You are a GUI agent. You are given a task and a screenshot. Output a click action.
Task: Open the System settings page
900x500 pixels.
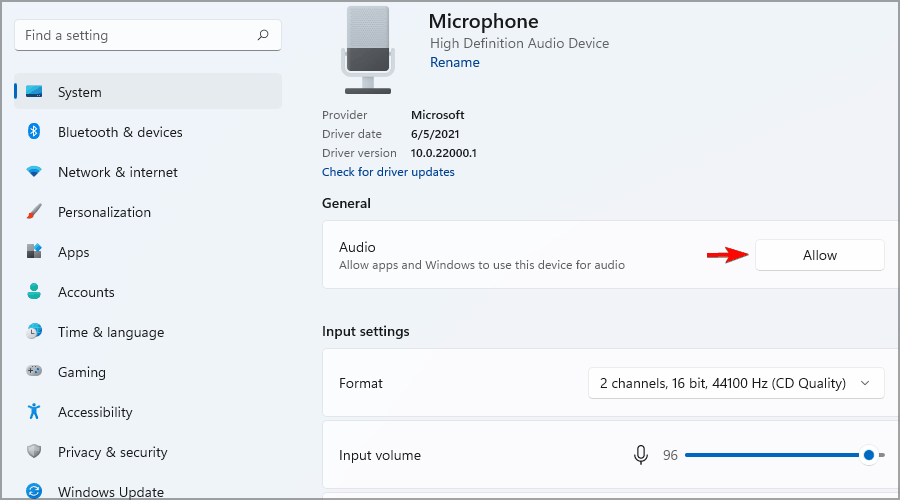[x=148, y=91]
